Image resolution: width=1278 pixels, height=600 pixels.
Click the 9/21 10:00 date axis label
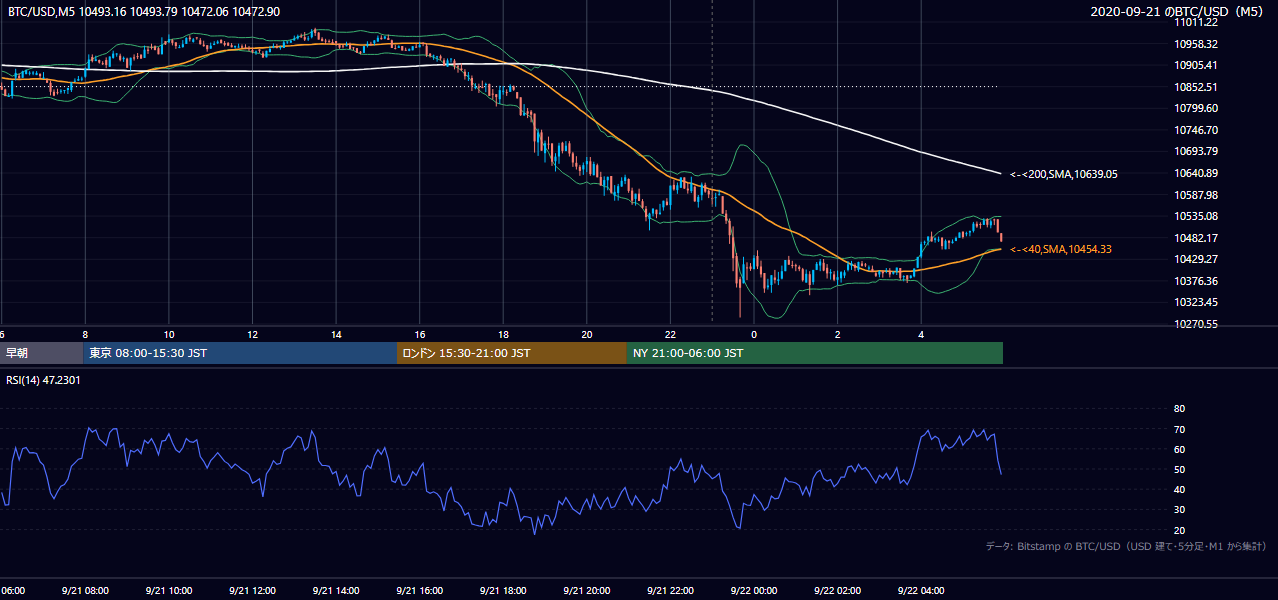pos(168,590)
